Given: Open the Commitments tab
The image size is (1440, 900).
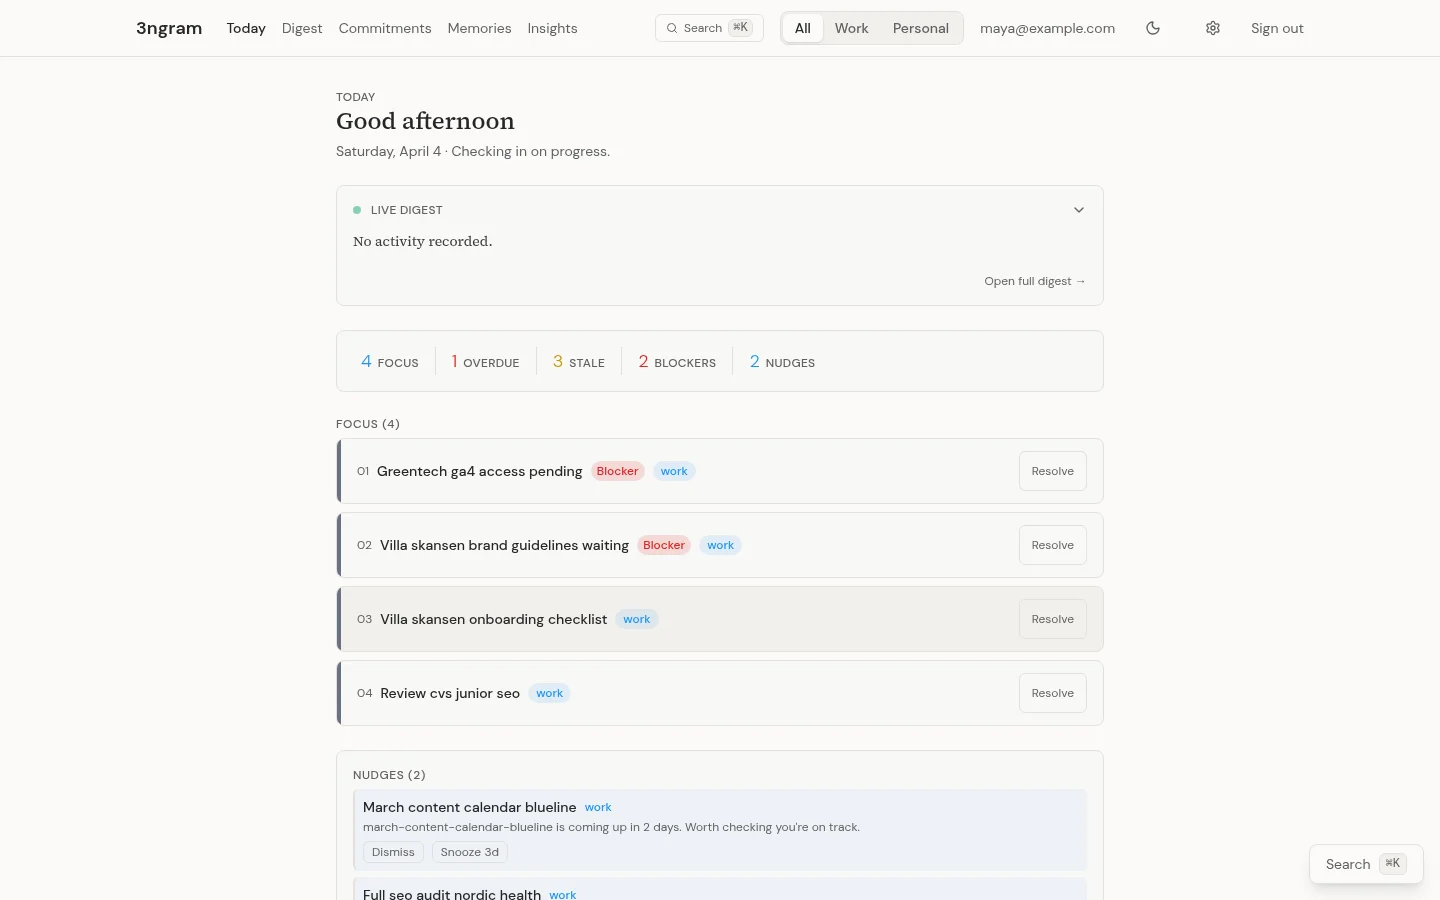Looking at the screenshot, I should 385,28.
